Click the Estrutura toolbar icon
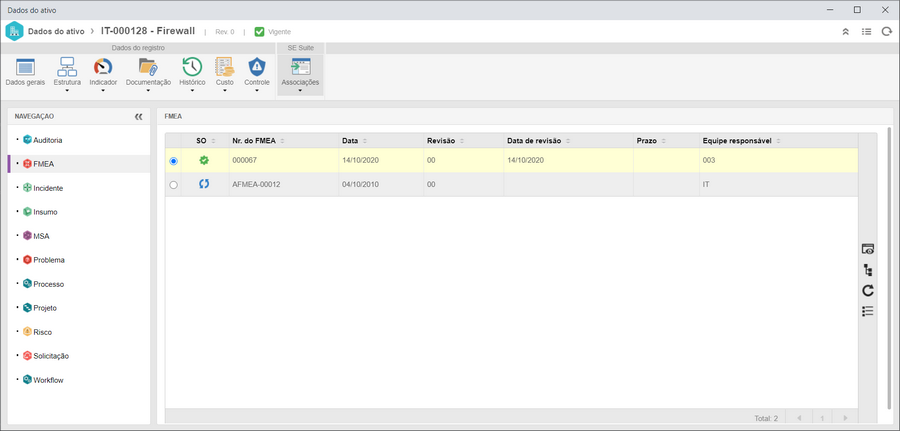900x431 pixels. [x=67, y=67]
